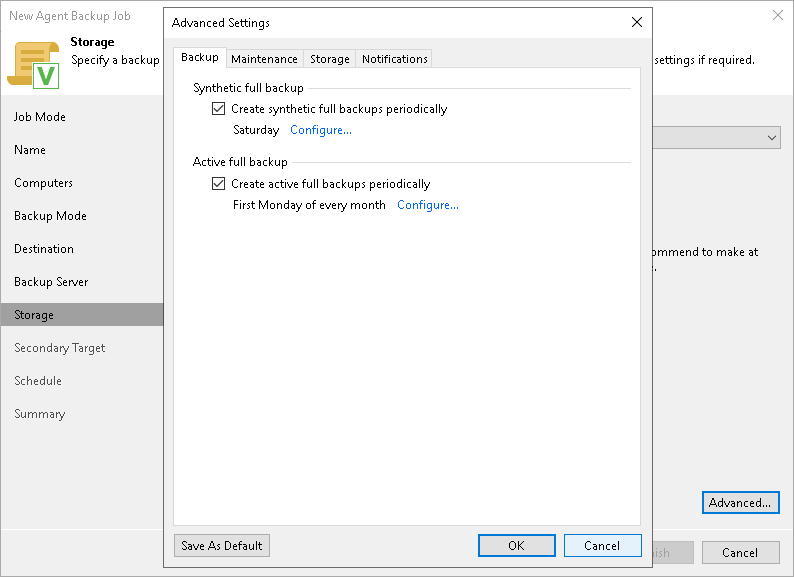The height and width of the screenshot is (577, 794).
Task: Open the Schedule wizard step
Action: tap(38, 381)
